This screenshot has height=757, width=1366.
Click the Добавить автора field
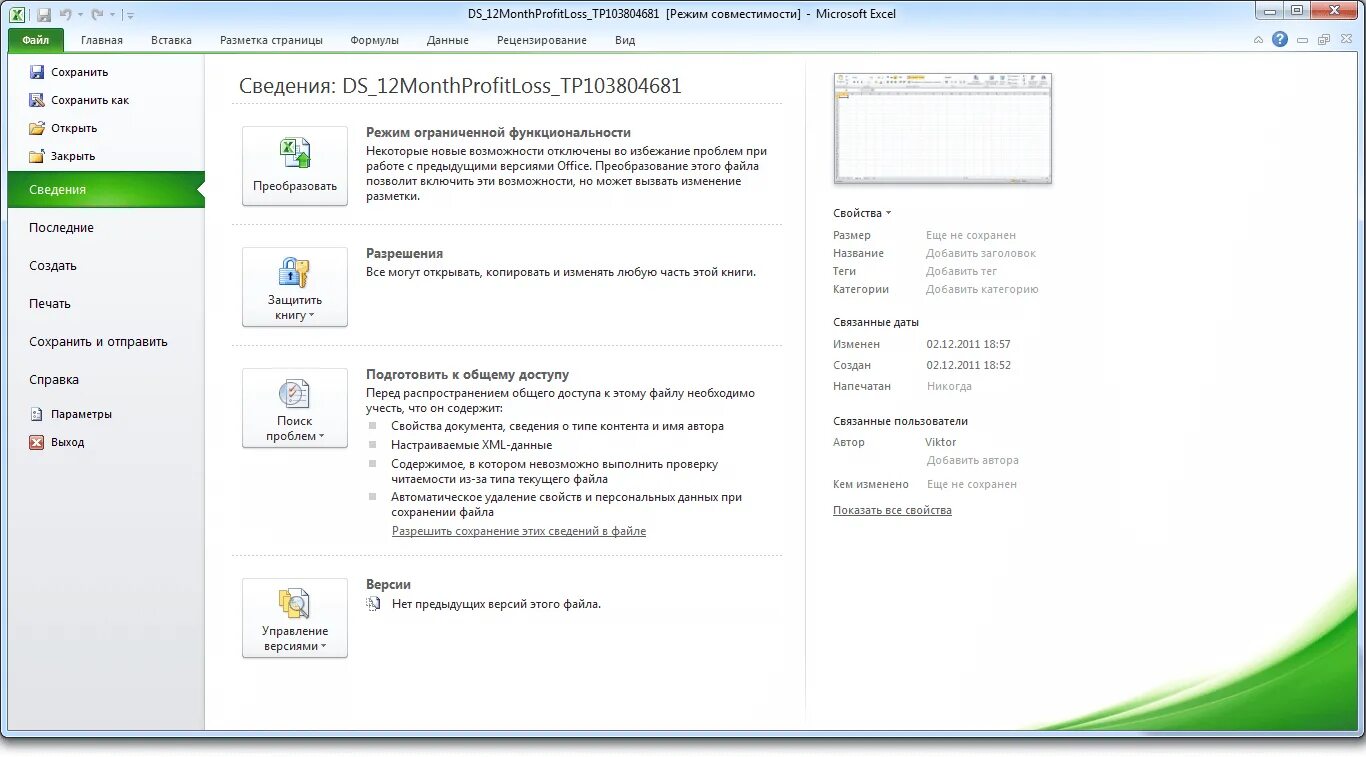coord(973,460)
